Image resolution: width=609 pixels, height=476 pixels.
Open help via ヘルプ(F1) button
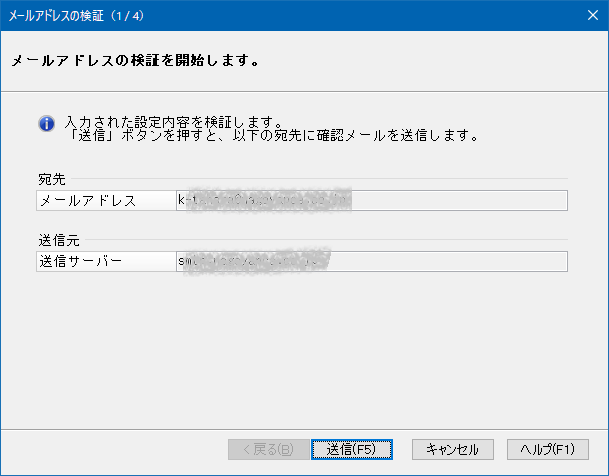pos(547,449)
